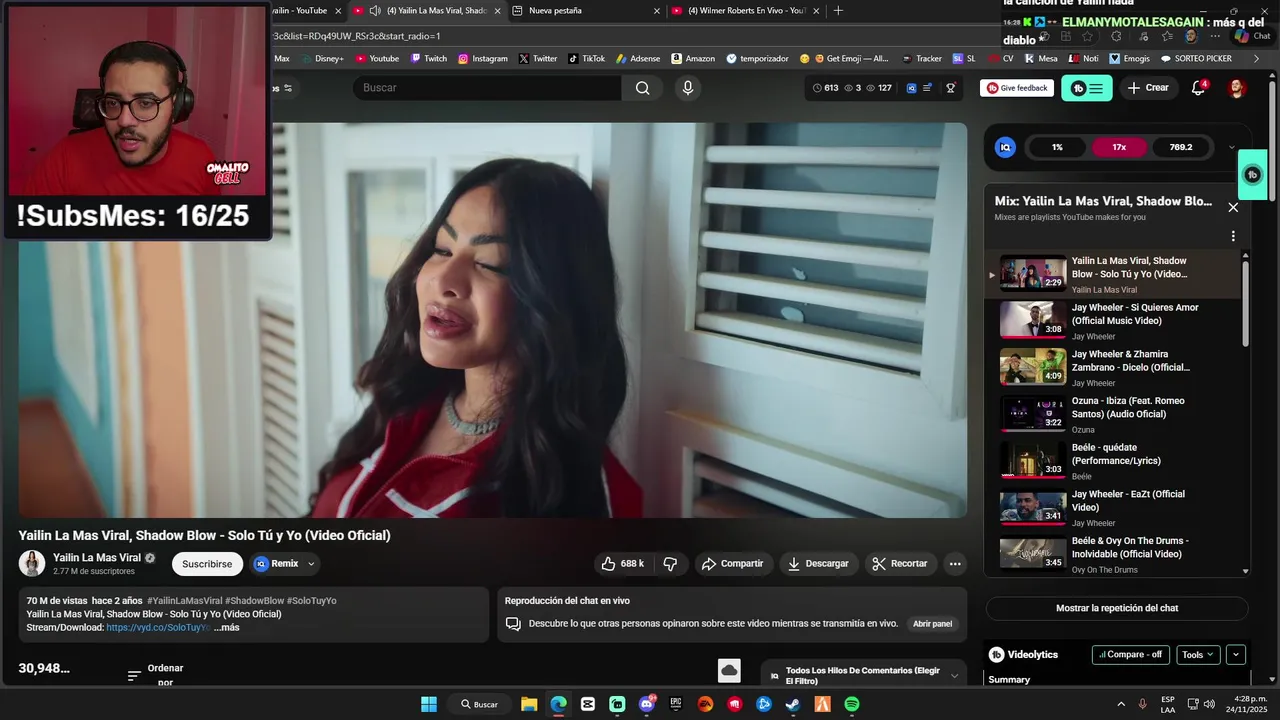The height and width of the screenshot is (720, 1280).
Task: Select the (4) Yailin La Mas Viral browser tab
Action: [429, 11]
